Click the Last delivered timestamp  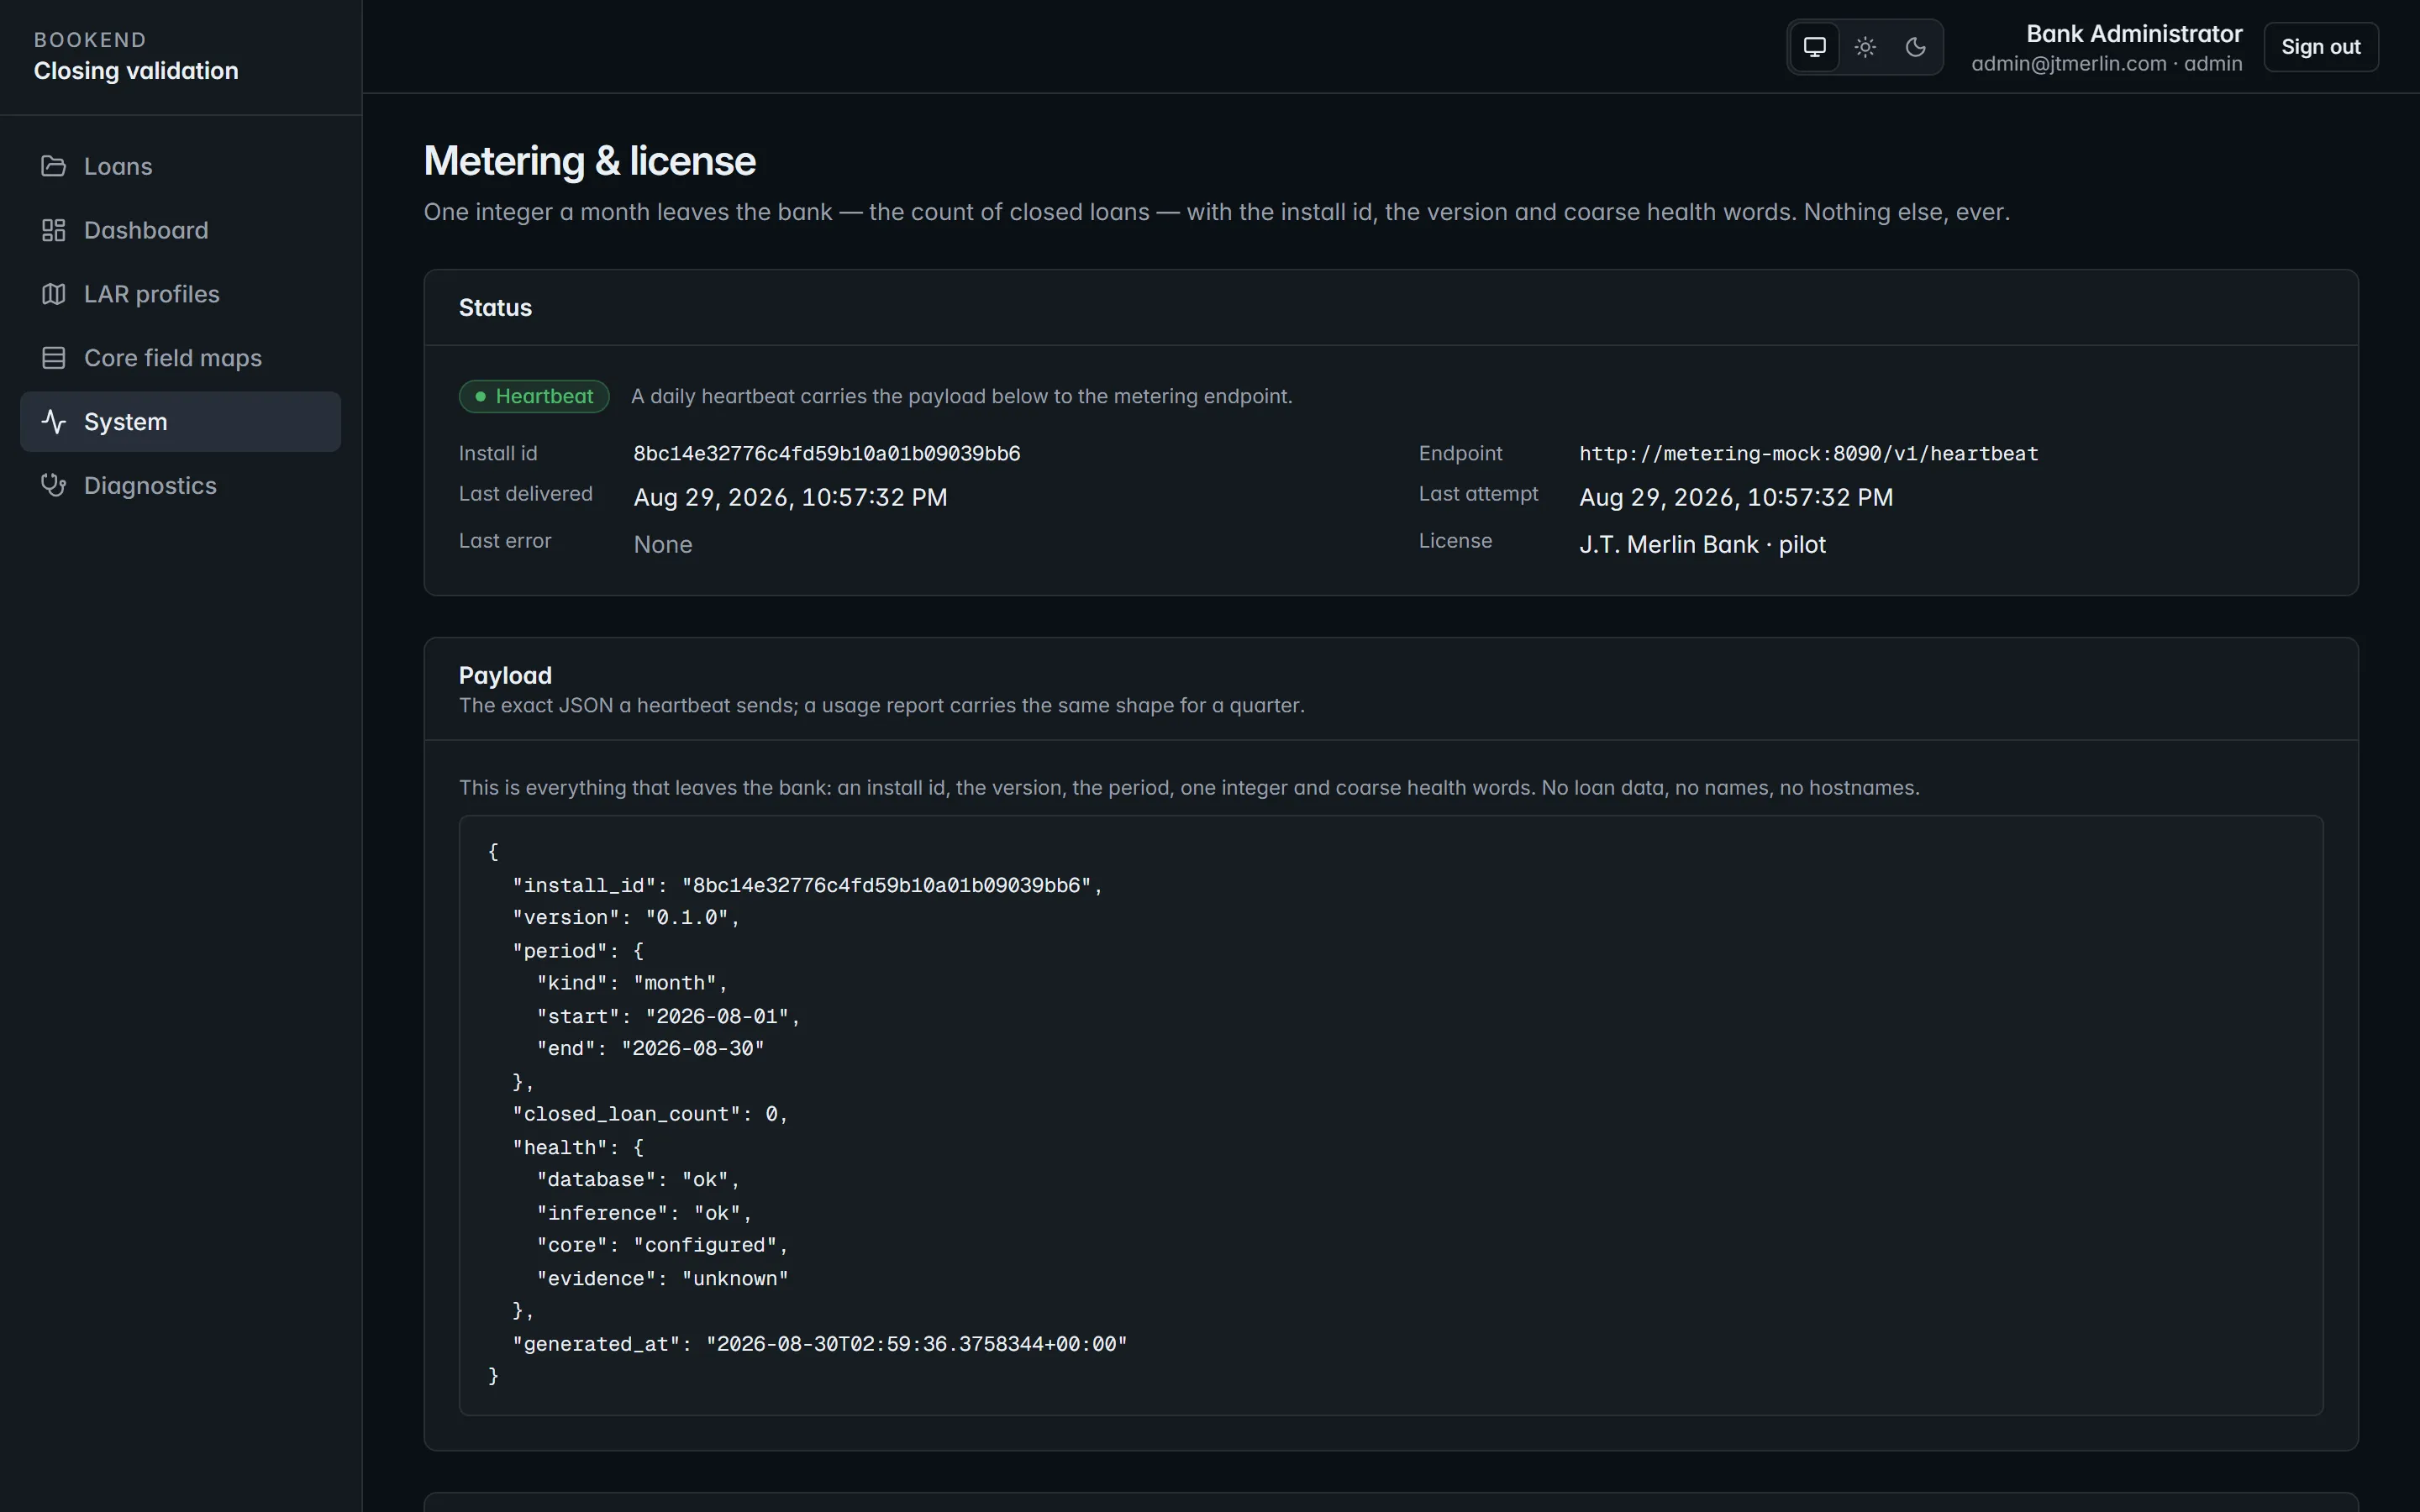coord(790,498)
